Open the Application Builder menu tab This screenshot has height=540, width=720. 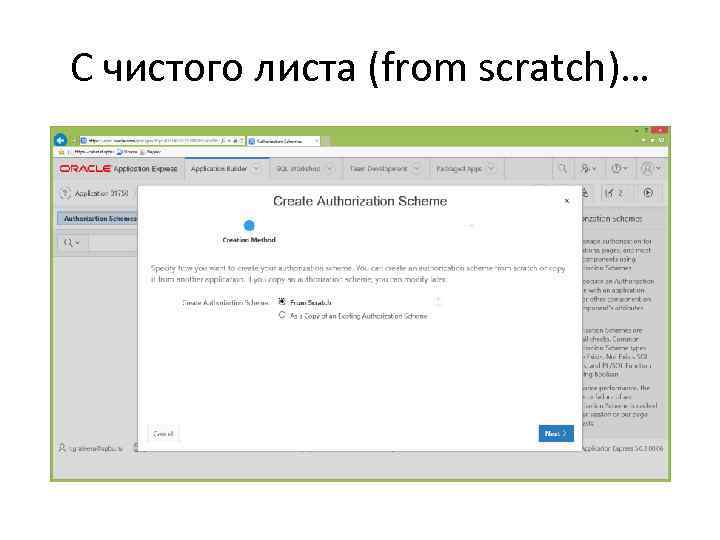pos(219,169)
